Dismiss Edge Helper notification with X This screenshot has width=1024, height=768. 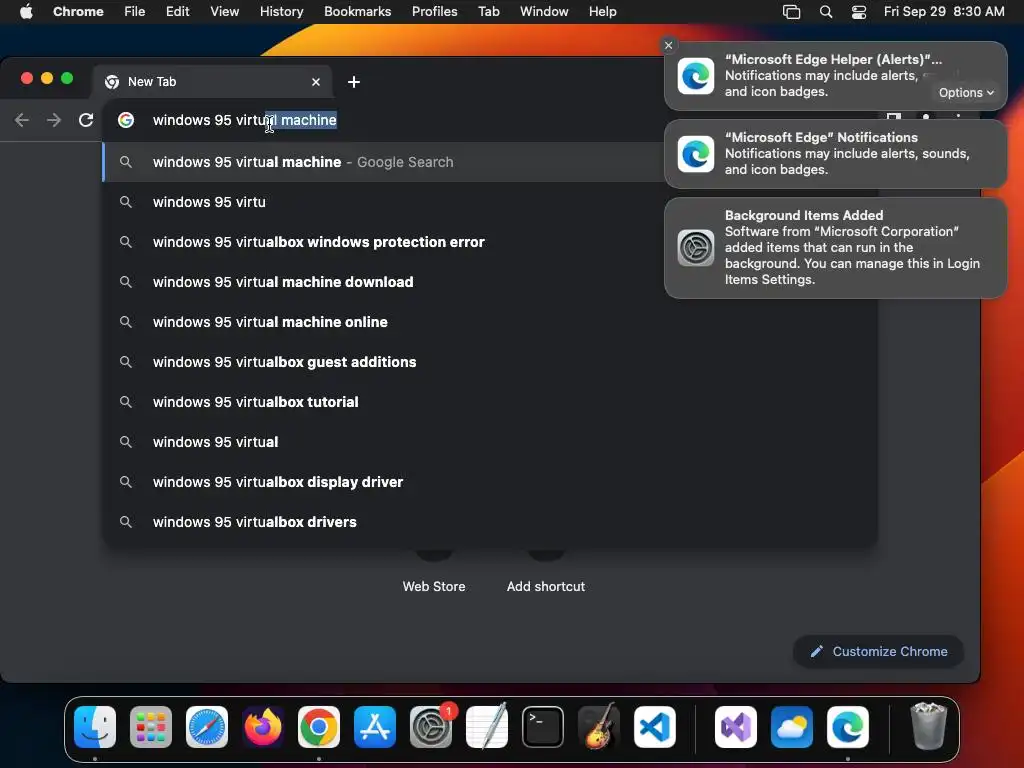coord(668,45)
